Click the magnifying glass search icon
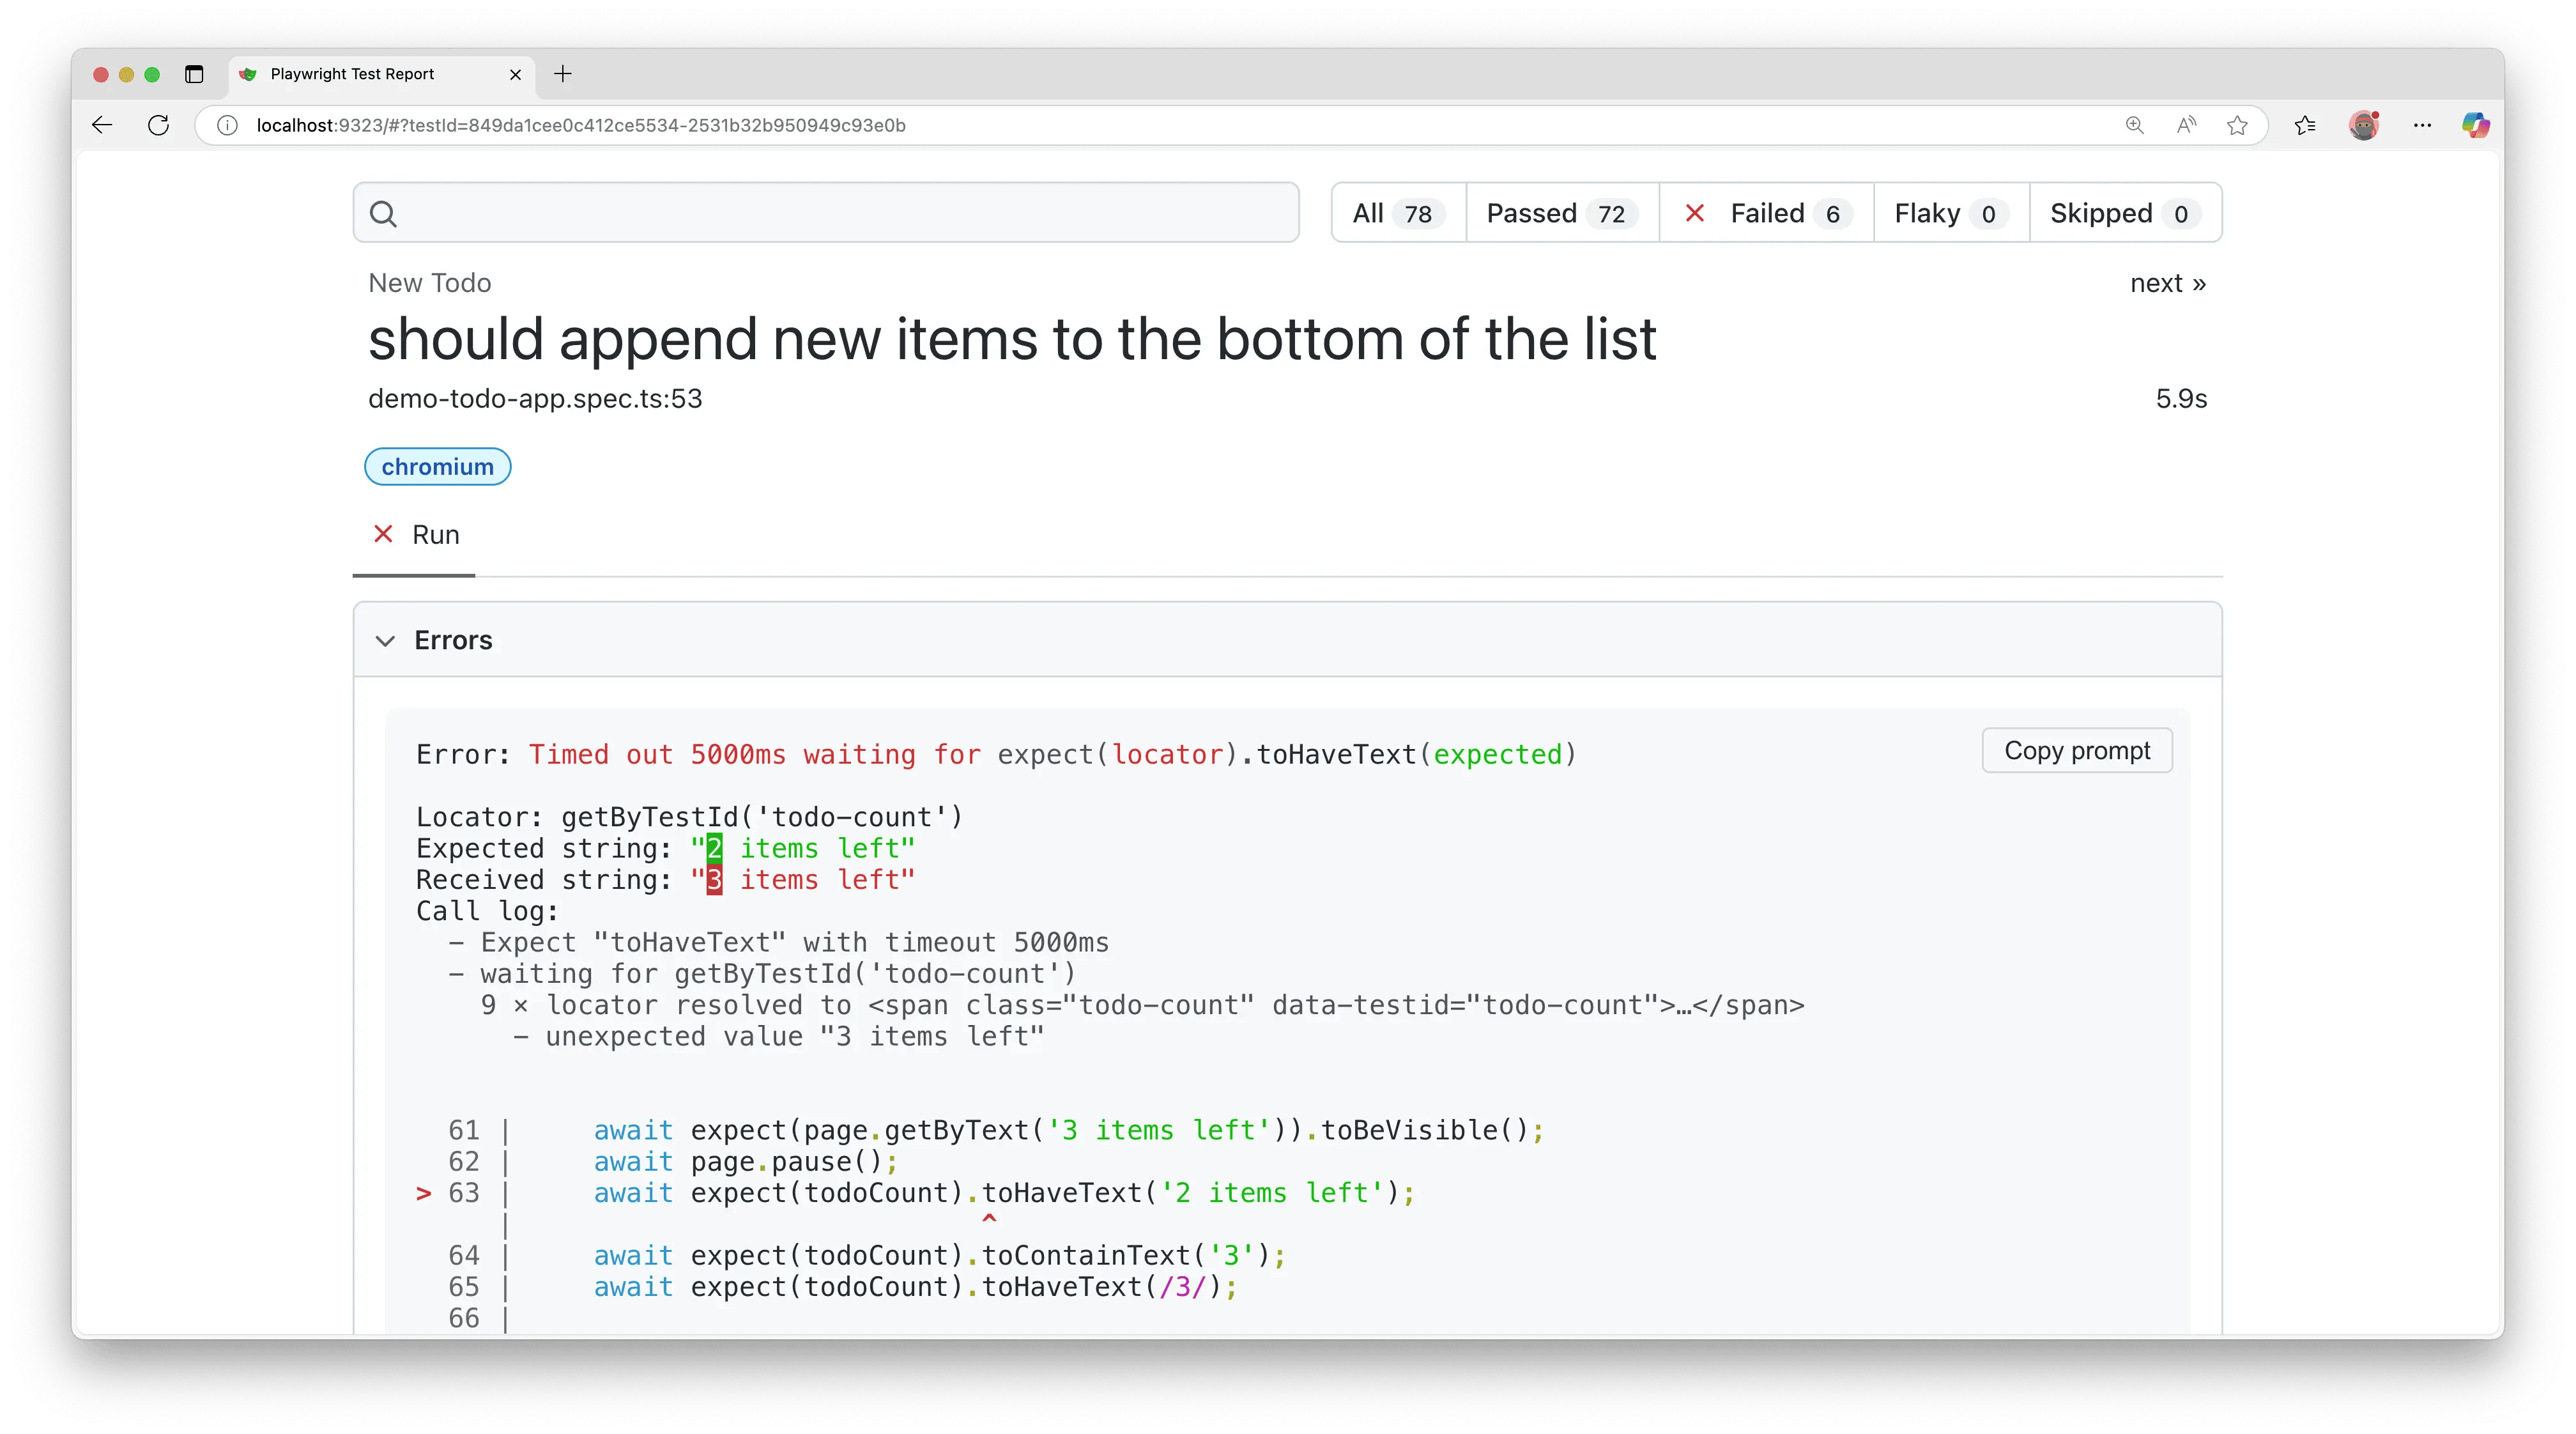 [x=384, y=213]
